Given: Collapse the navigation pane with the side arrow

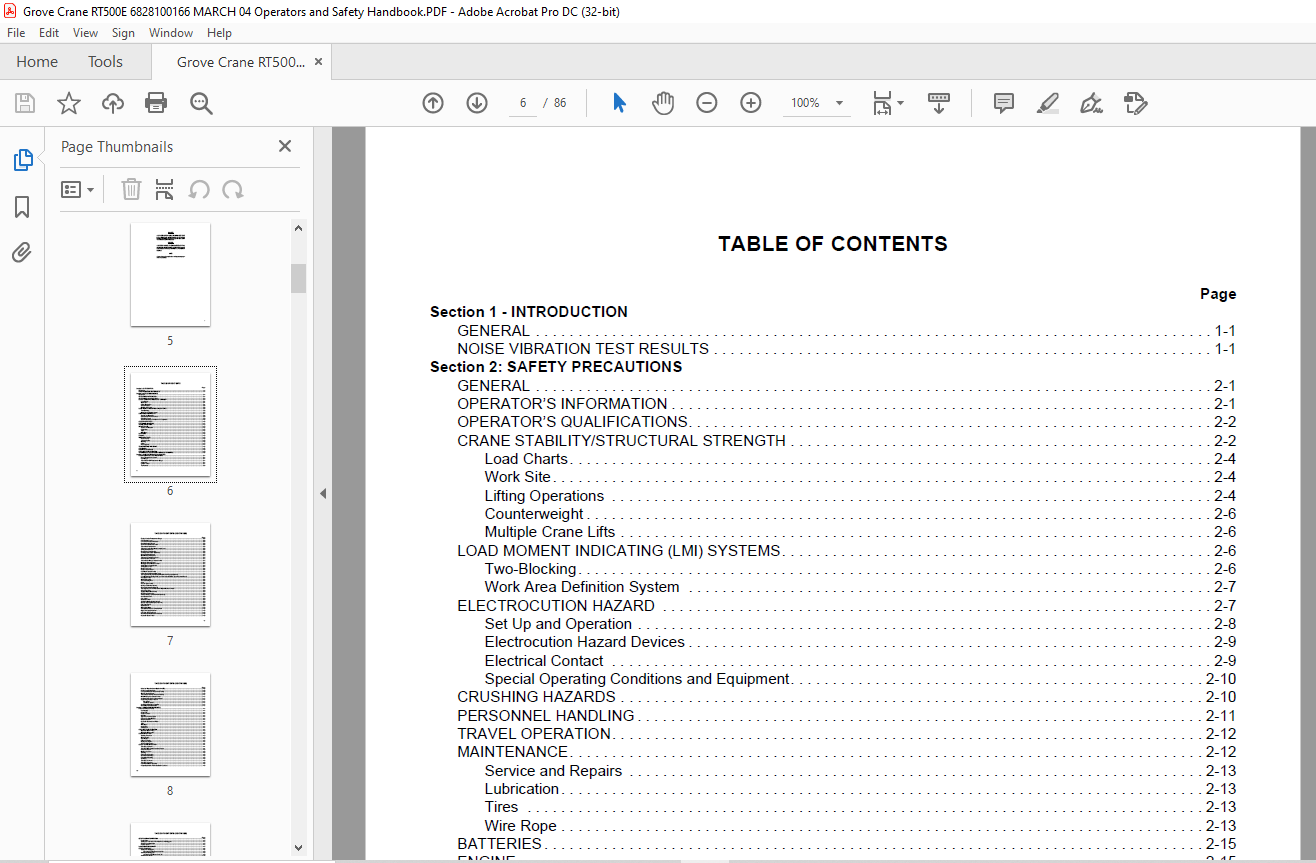Looking at the screenshot, I should click(323, 494).
